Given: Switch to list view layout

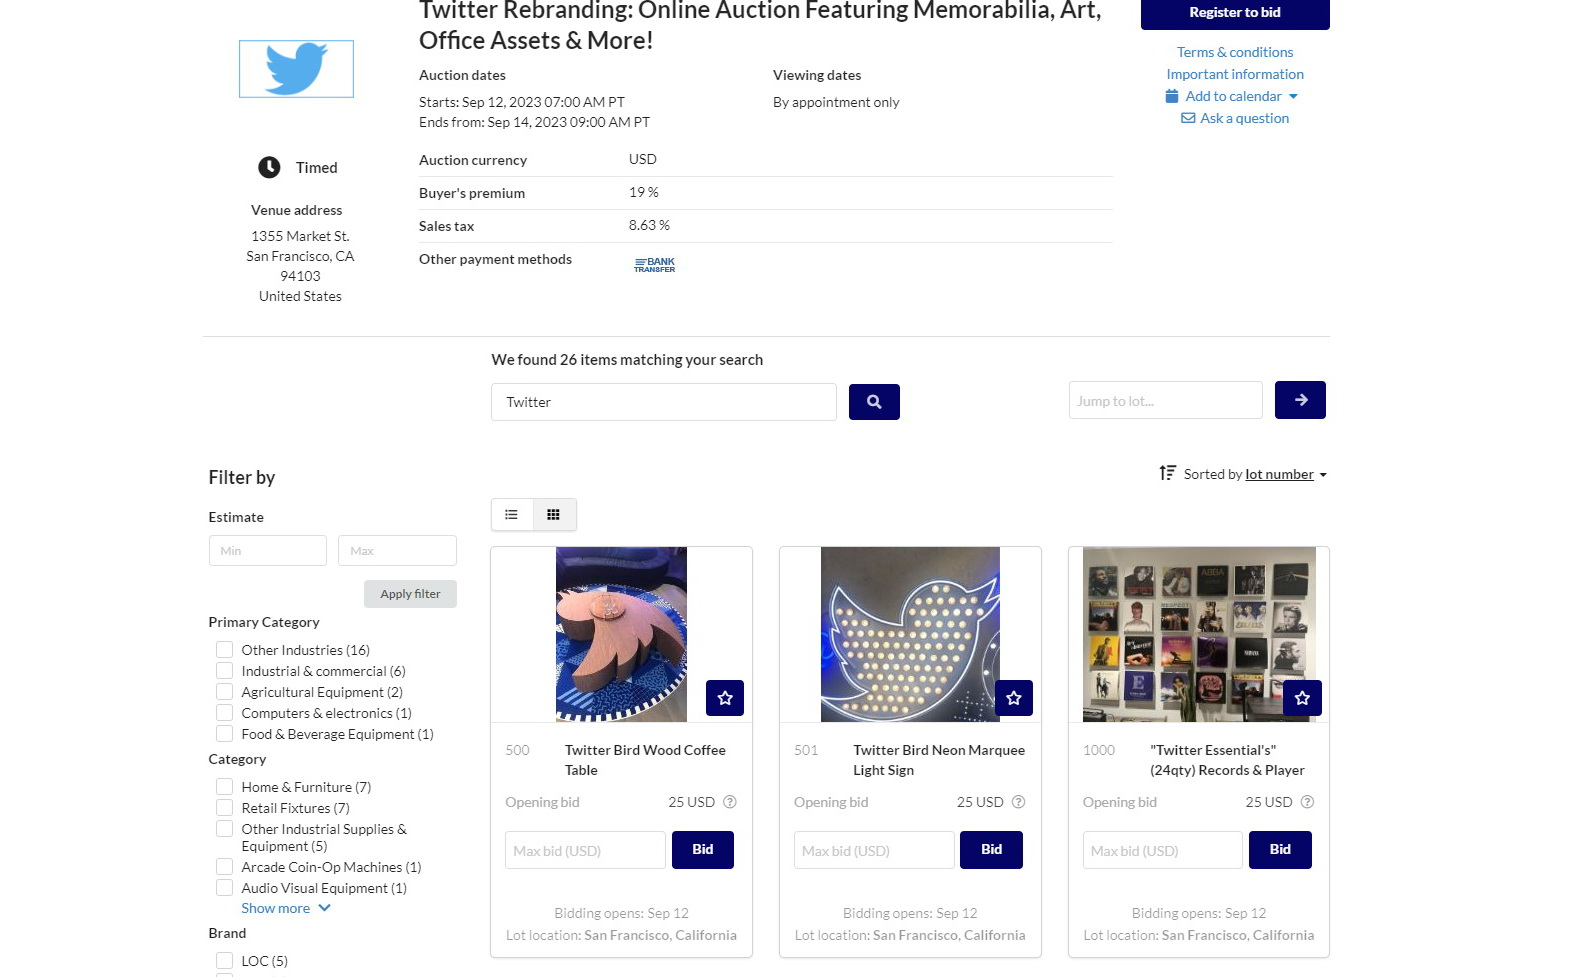Looking at the screenshot, I should pyautogui.click(x=512, y=515).
